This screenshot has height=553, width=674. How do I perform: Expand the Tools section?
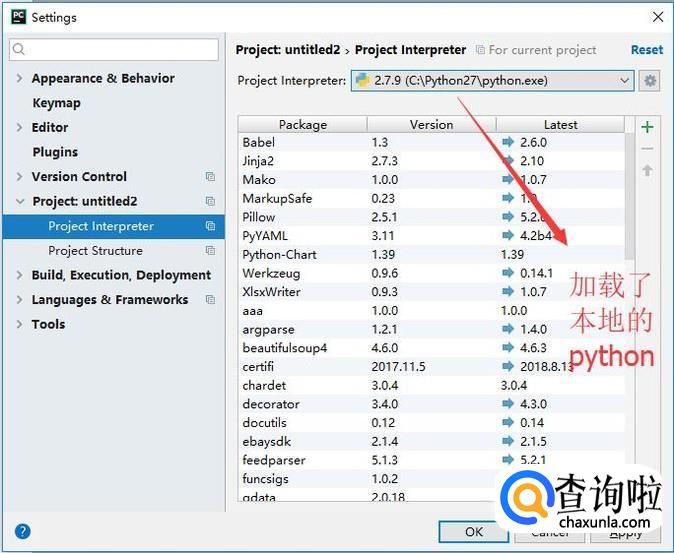point(19,324)
